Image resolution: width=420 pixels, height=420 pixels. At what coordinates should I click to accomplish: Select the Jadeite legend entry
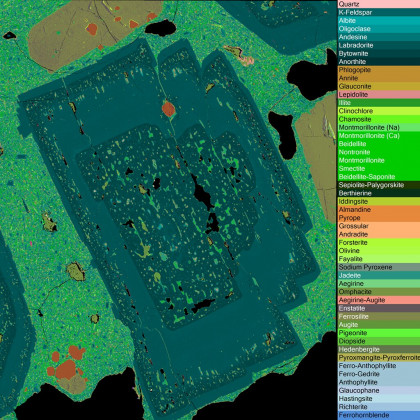(379, 275)
